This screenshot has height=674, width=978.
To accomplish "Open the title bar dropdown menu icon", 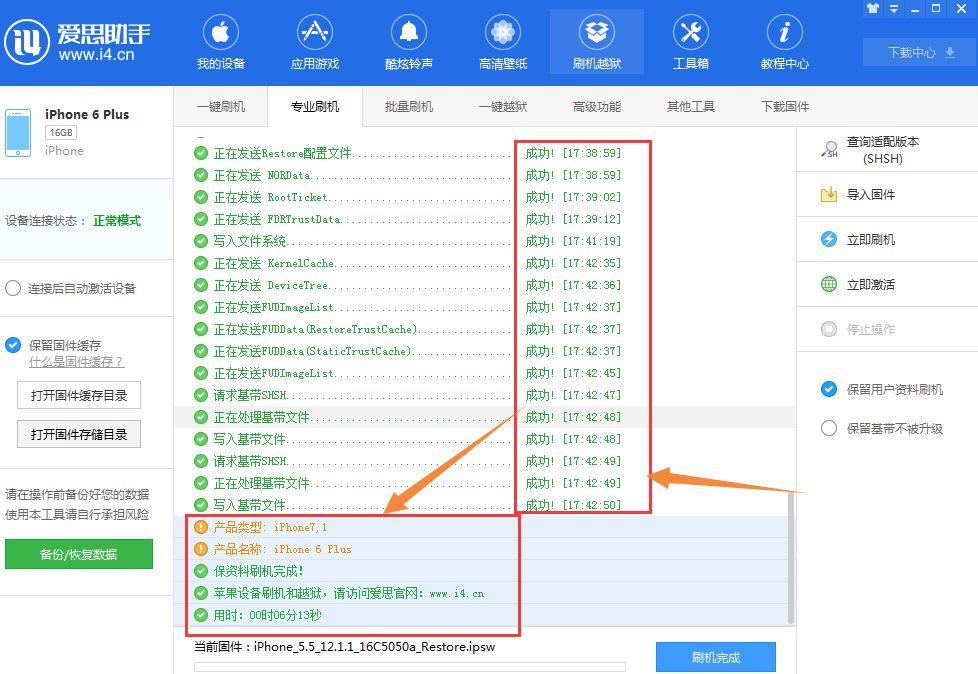I will pos(894,9).
